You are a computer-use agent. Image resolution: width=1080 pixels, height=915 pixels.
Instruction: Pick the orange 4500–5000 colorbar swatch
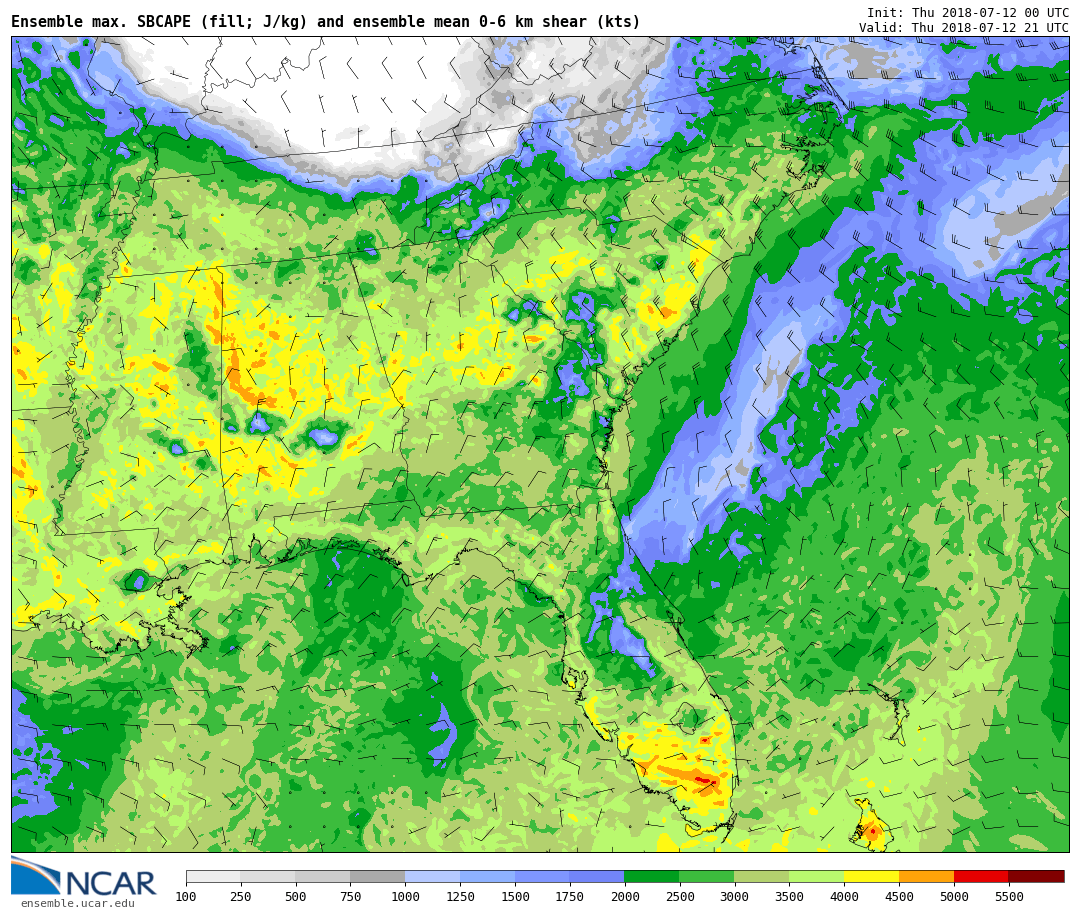926,877
